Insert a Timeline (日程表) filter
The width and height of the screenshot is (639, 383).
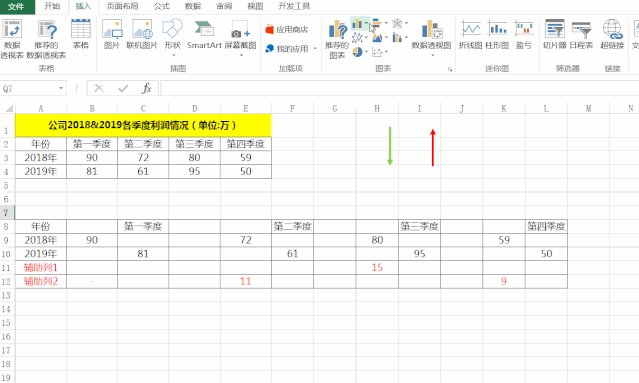(x=581, y=34)
